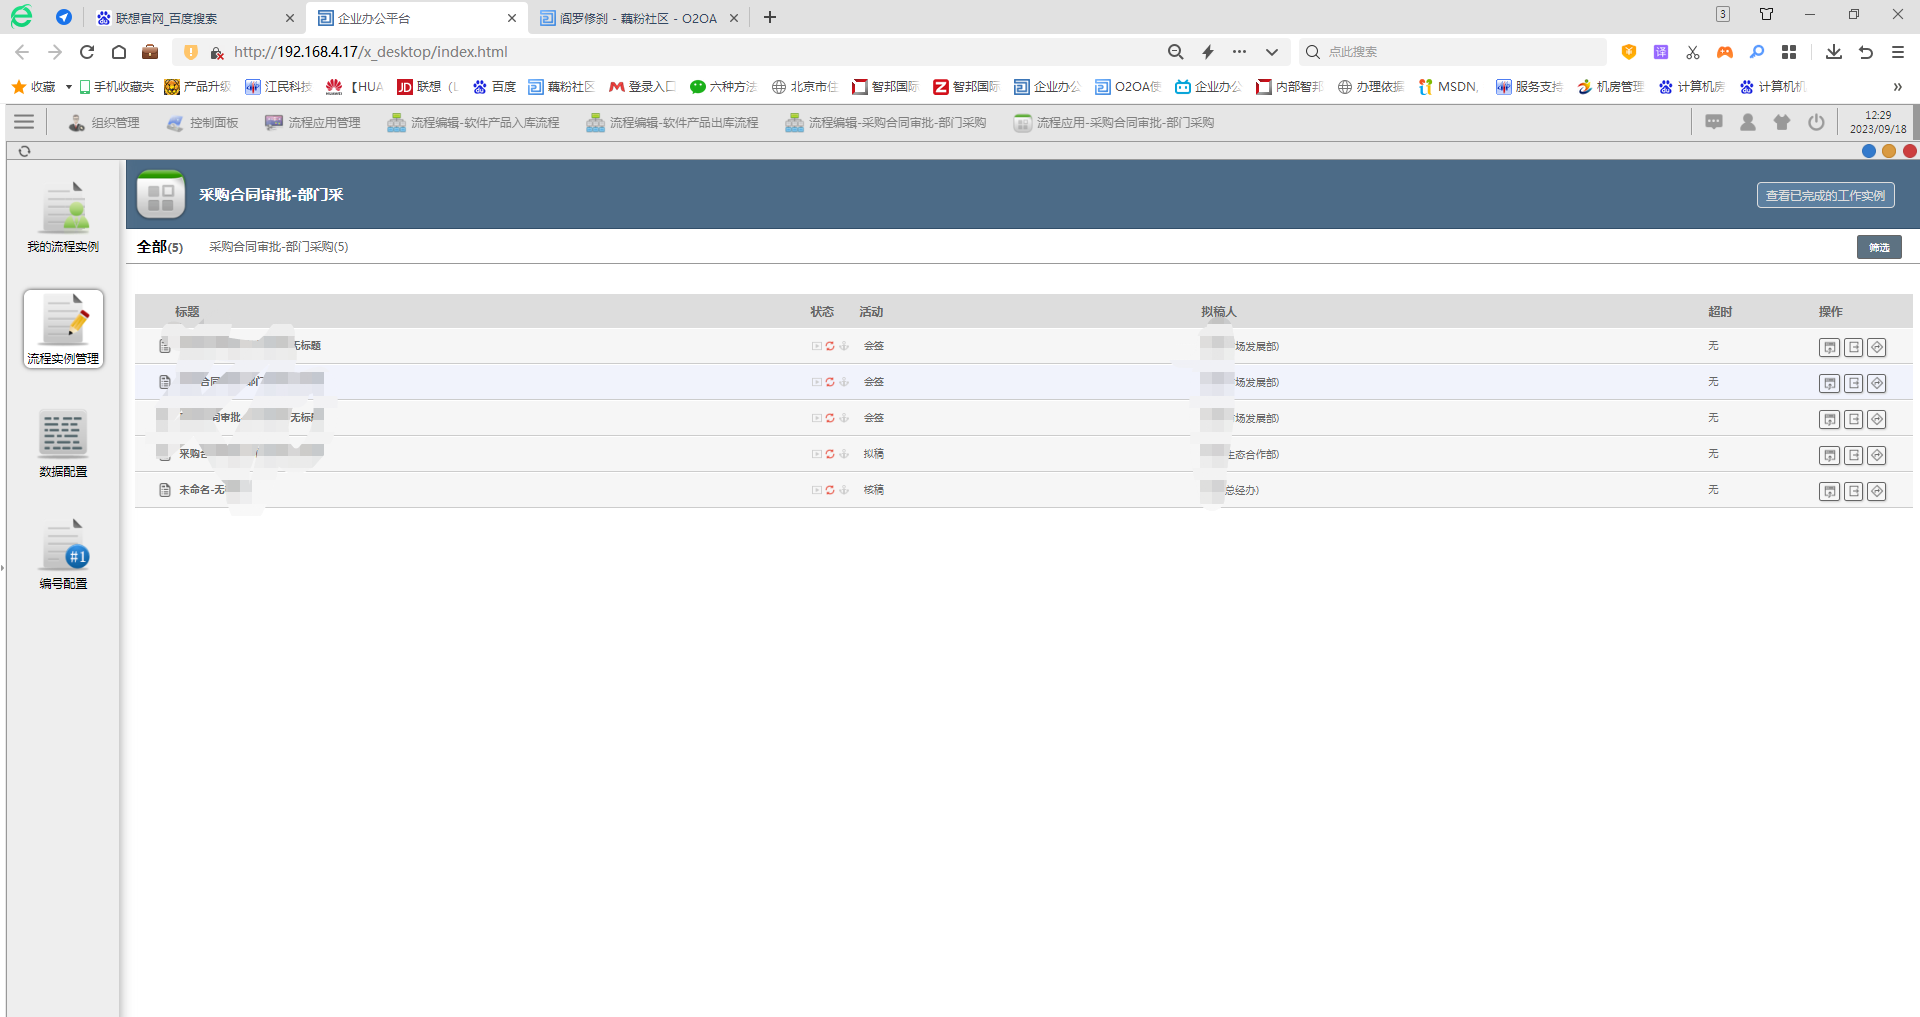Sort by the 标题 column header

(187, 312)
